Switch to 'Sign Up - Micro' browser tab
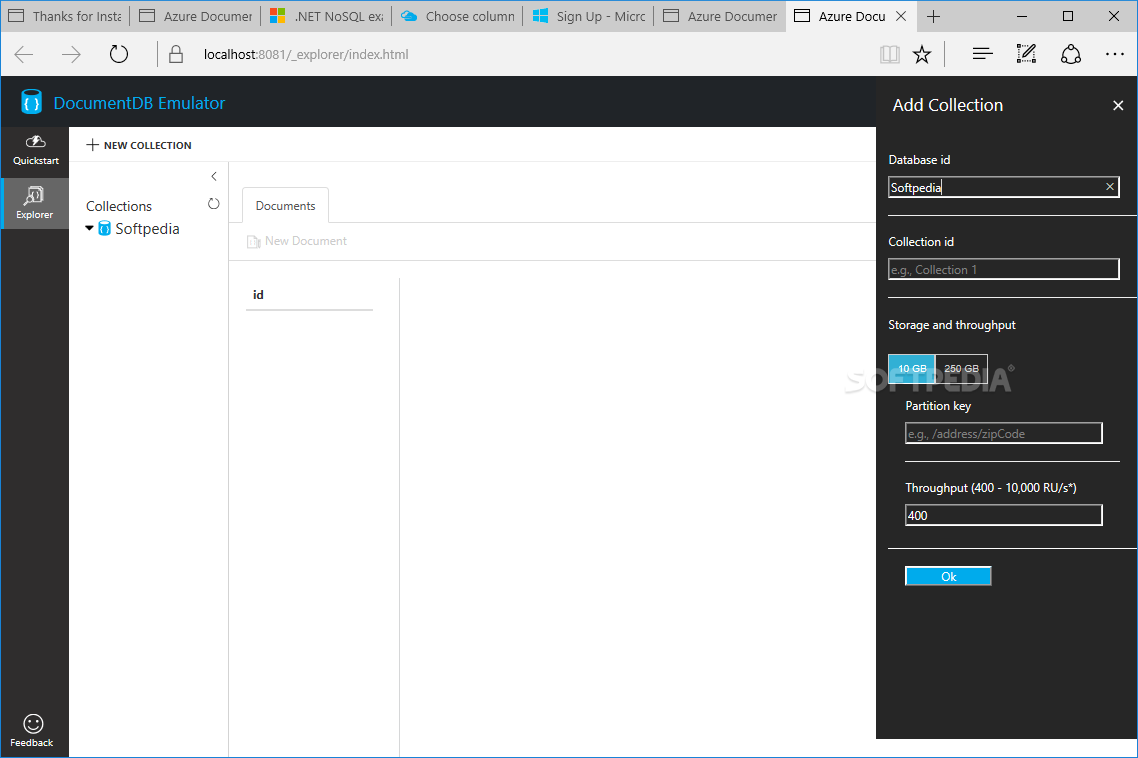The width and height of the screenshot is (1138, 758). coord(588,16)
